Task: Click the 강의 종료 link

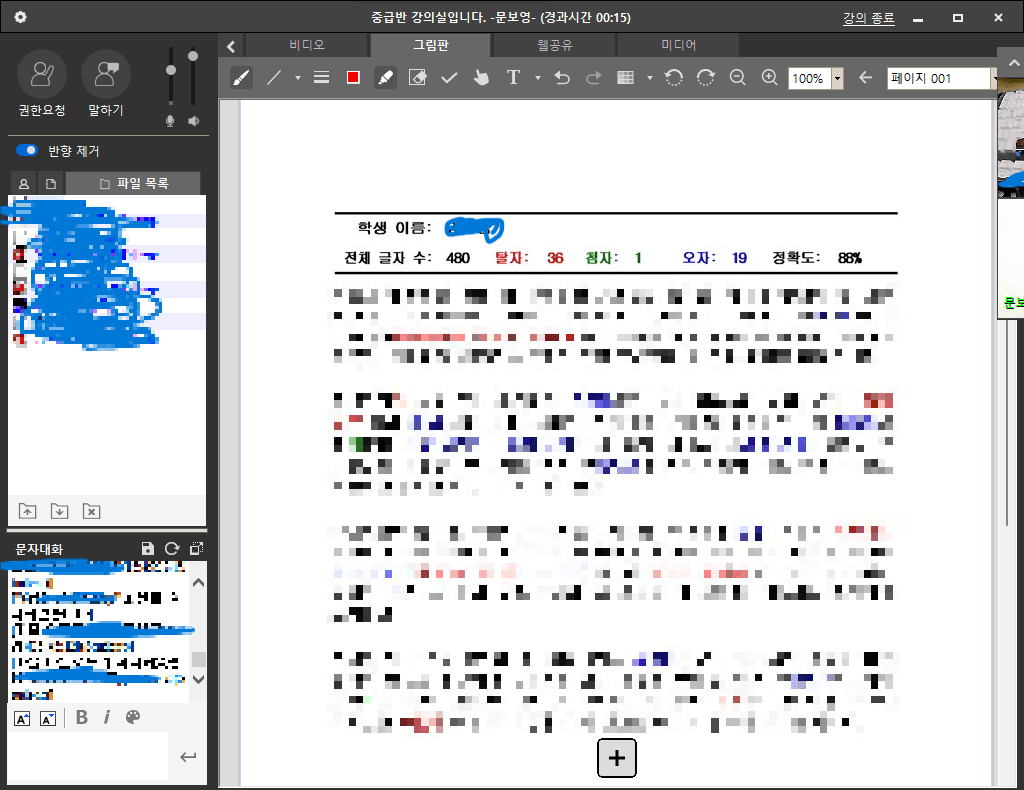Action: [868, 18]
